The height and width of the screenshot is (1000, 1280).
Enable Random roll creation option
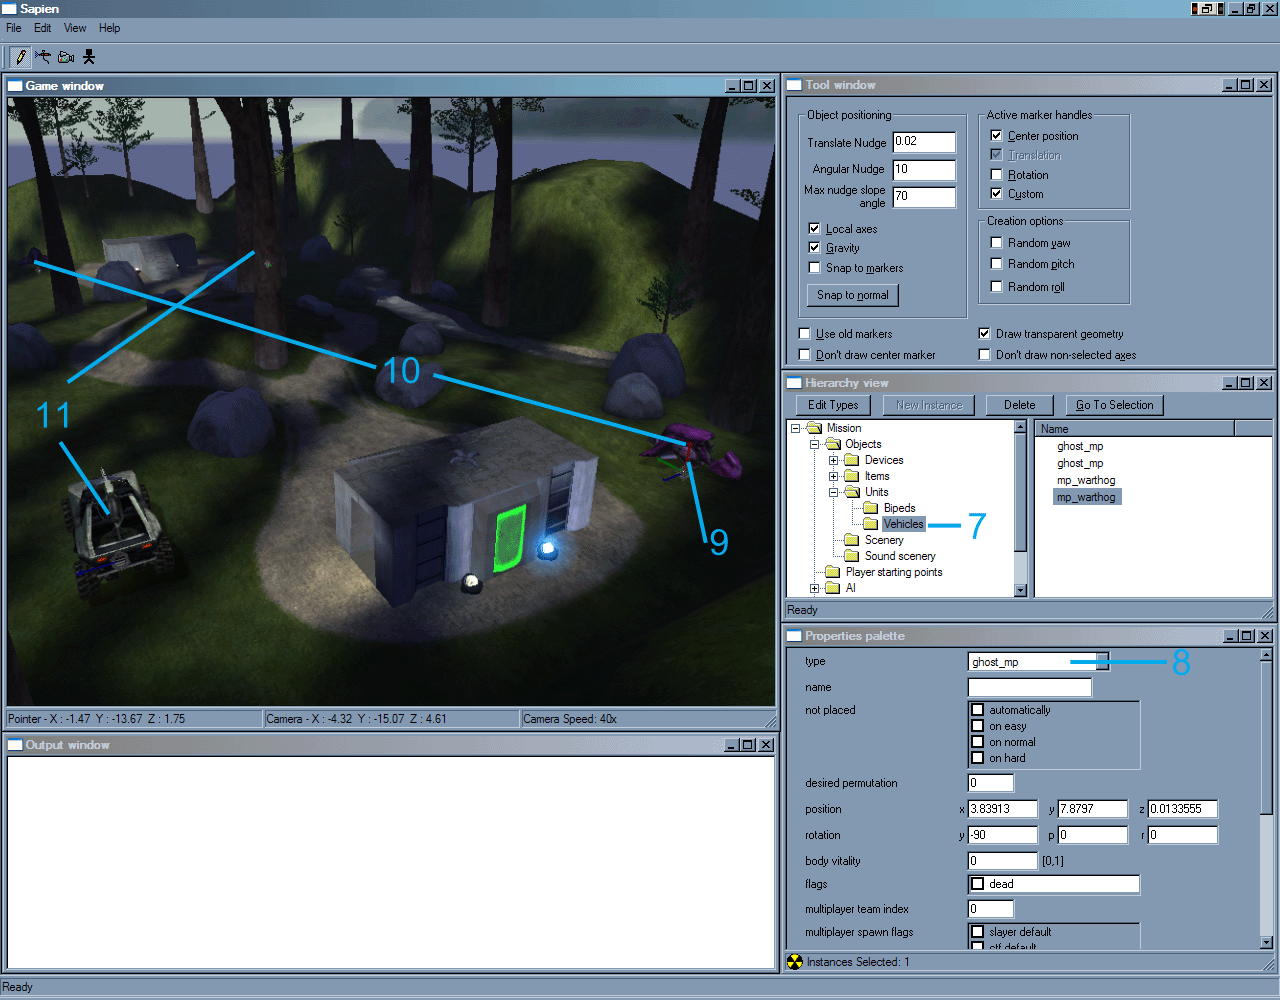[x=996, y=286]
